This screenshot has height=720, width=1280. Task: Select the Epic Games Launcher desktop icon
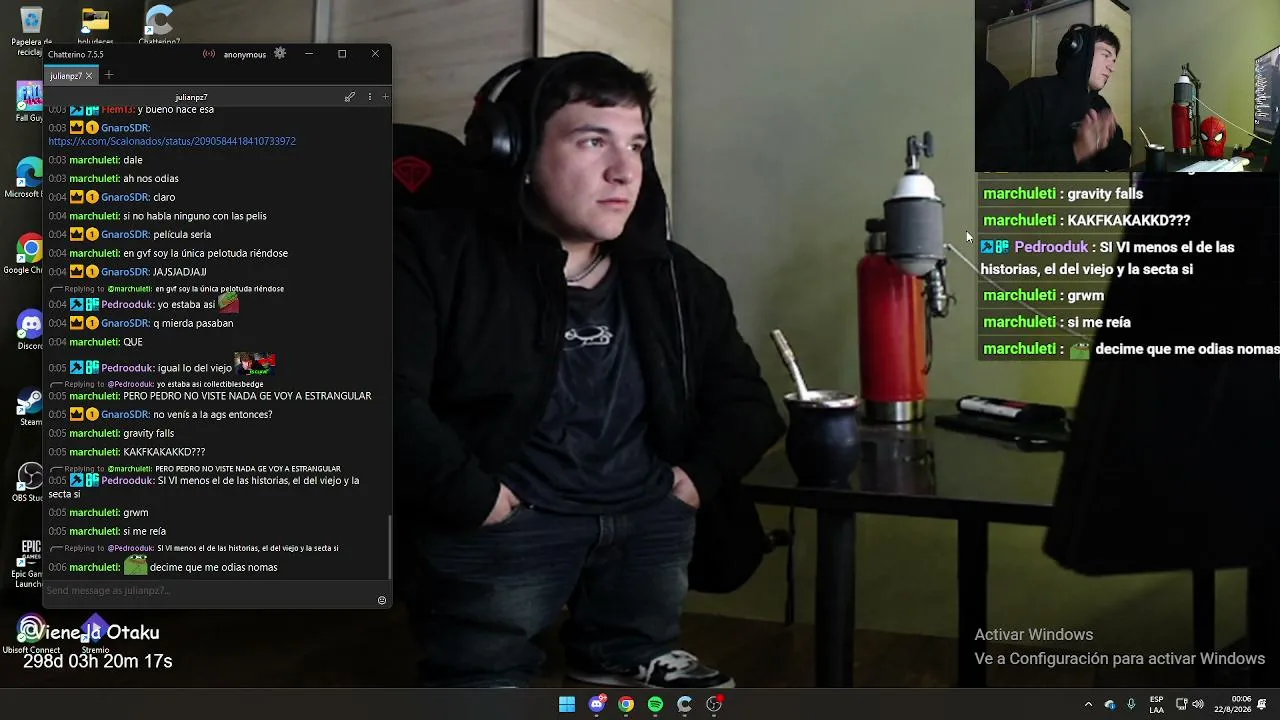29,561
